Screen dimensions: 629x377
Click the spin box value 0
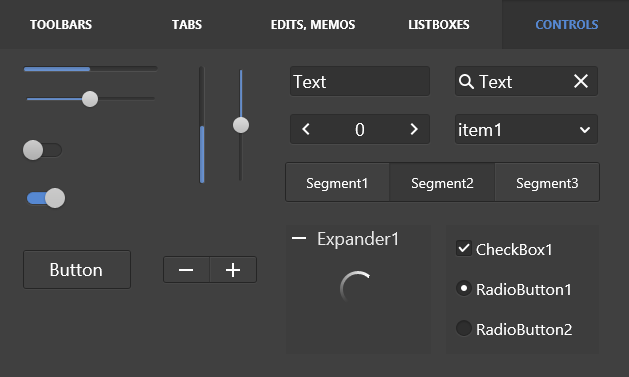point(360,130)
